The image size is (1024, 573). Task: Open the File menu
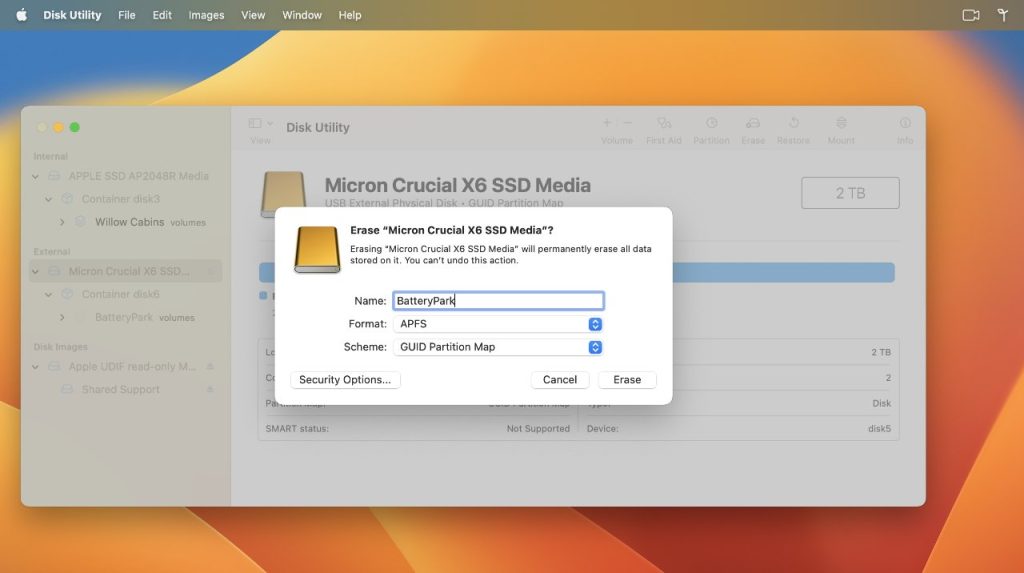127,15
